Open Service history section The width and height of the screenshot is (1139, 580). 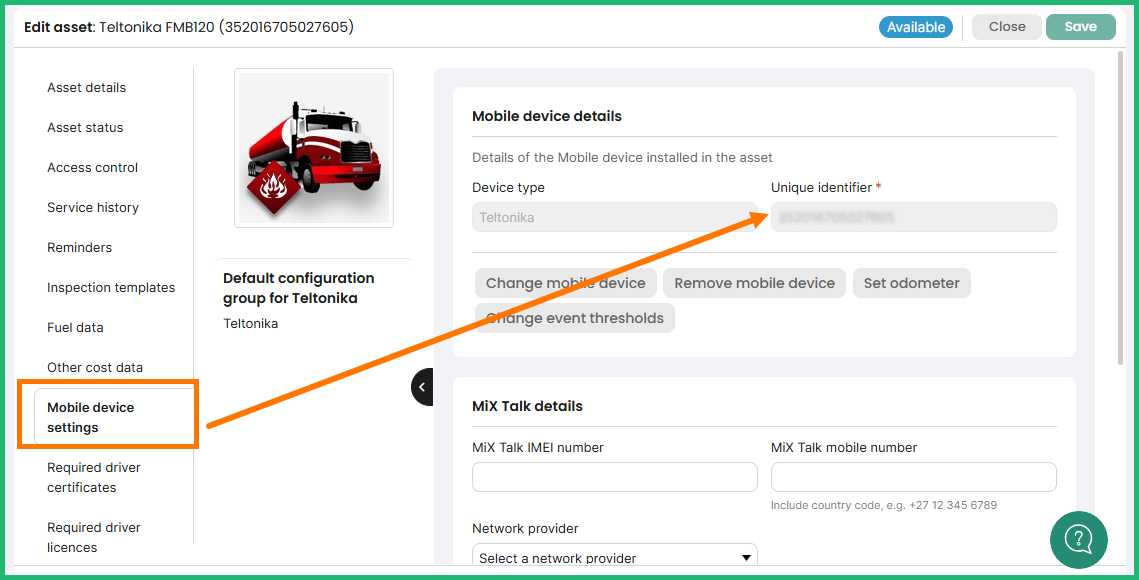93,208
